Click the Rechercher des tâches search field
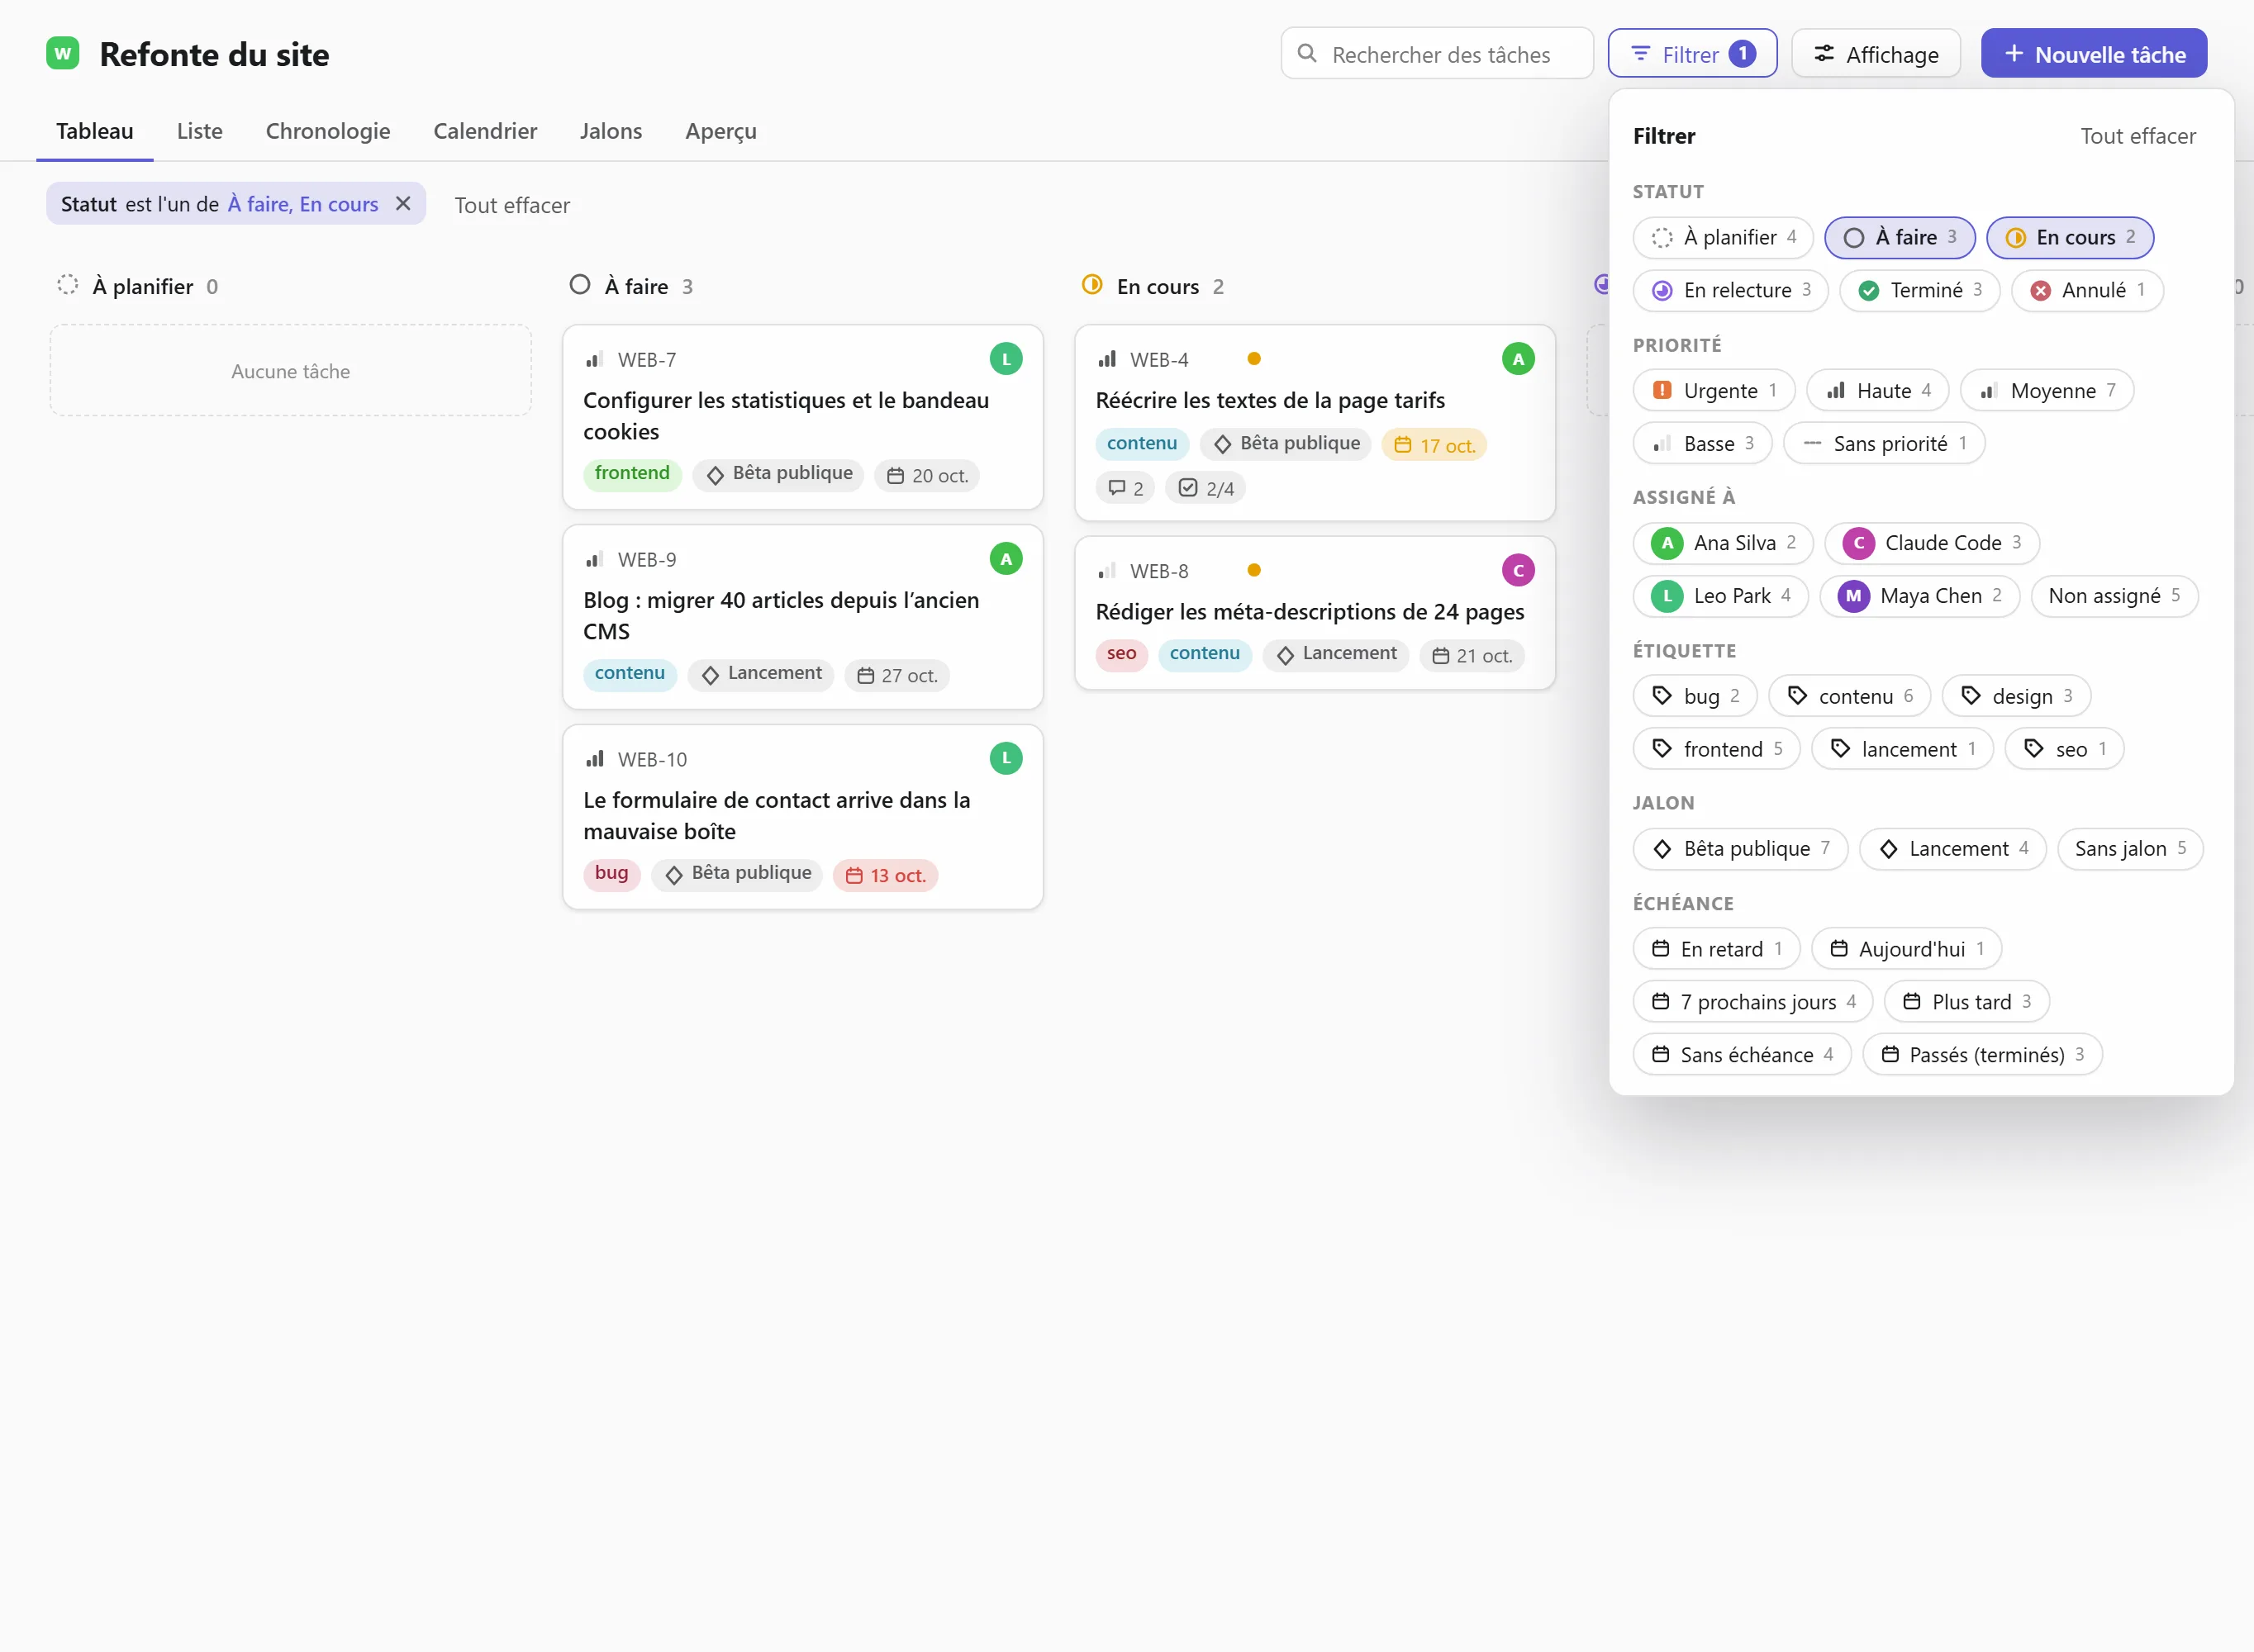 [1436, 54]
